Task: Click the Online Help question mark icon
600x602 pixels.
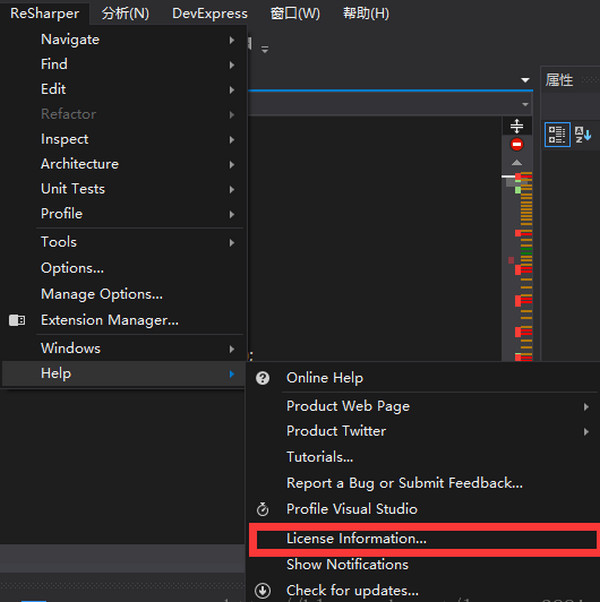Action: click(x=263, y=378)
